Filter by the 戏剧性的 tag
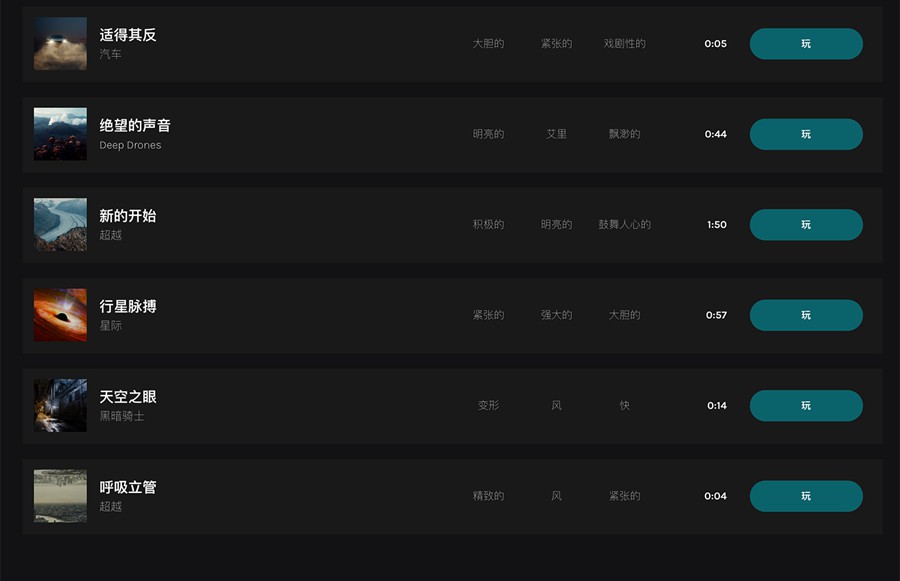This screenshot has height=581, width=900. pyautogui.click(x=625, y=44)
